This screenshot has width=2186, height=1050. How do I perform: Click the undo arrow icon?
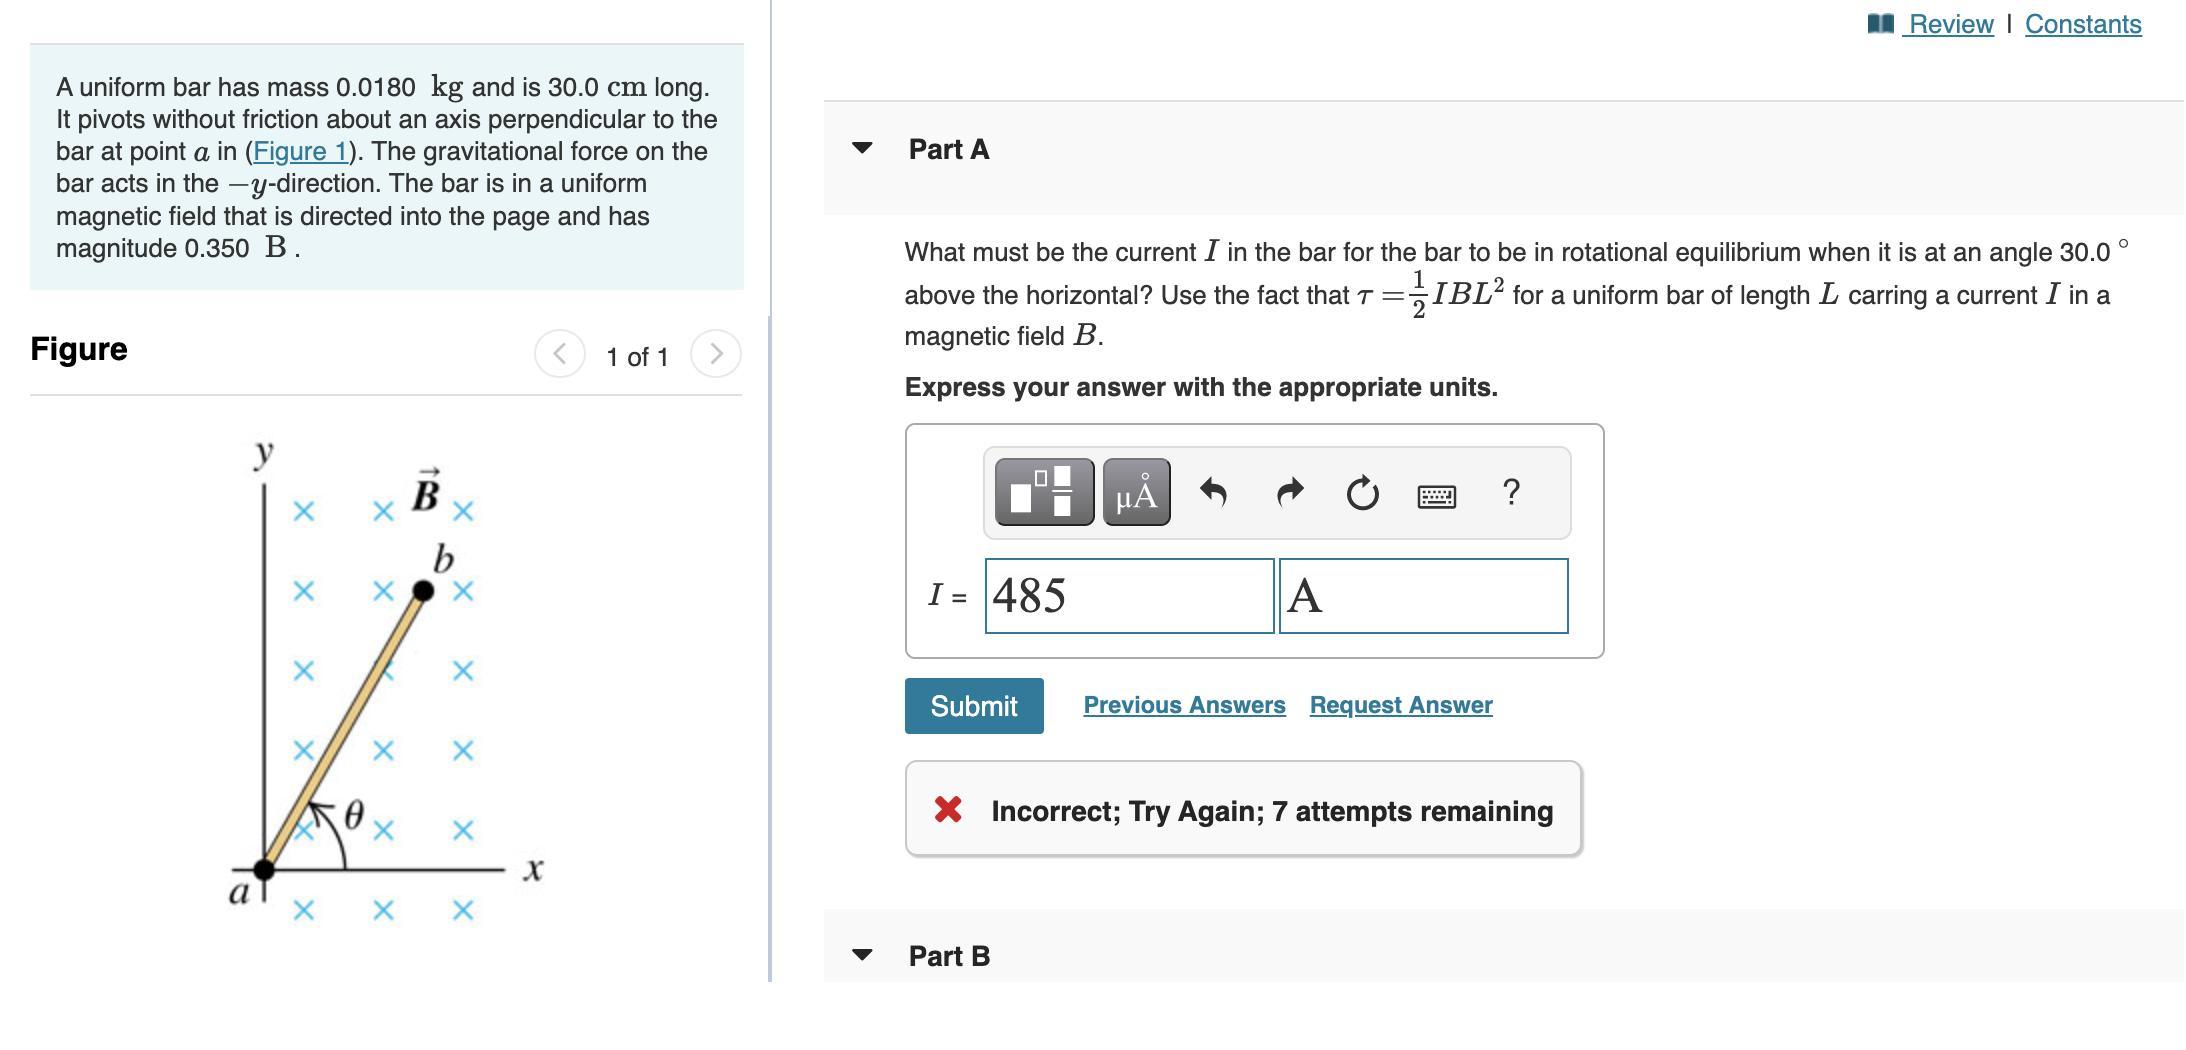coord(1213,492)
